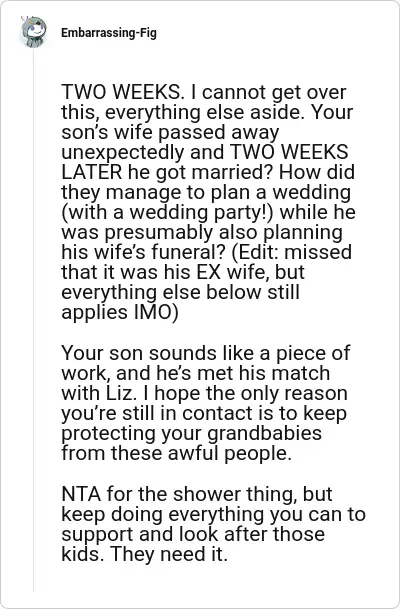
Task: Select the line "this, everything else aside. Your"
Action: tap(207, 112)
